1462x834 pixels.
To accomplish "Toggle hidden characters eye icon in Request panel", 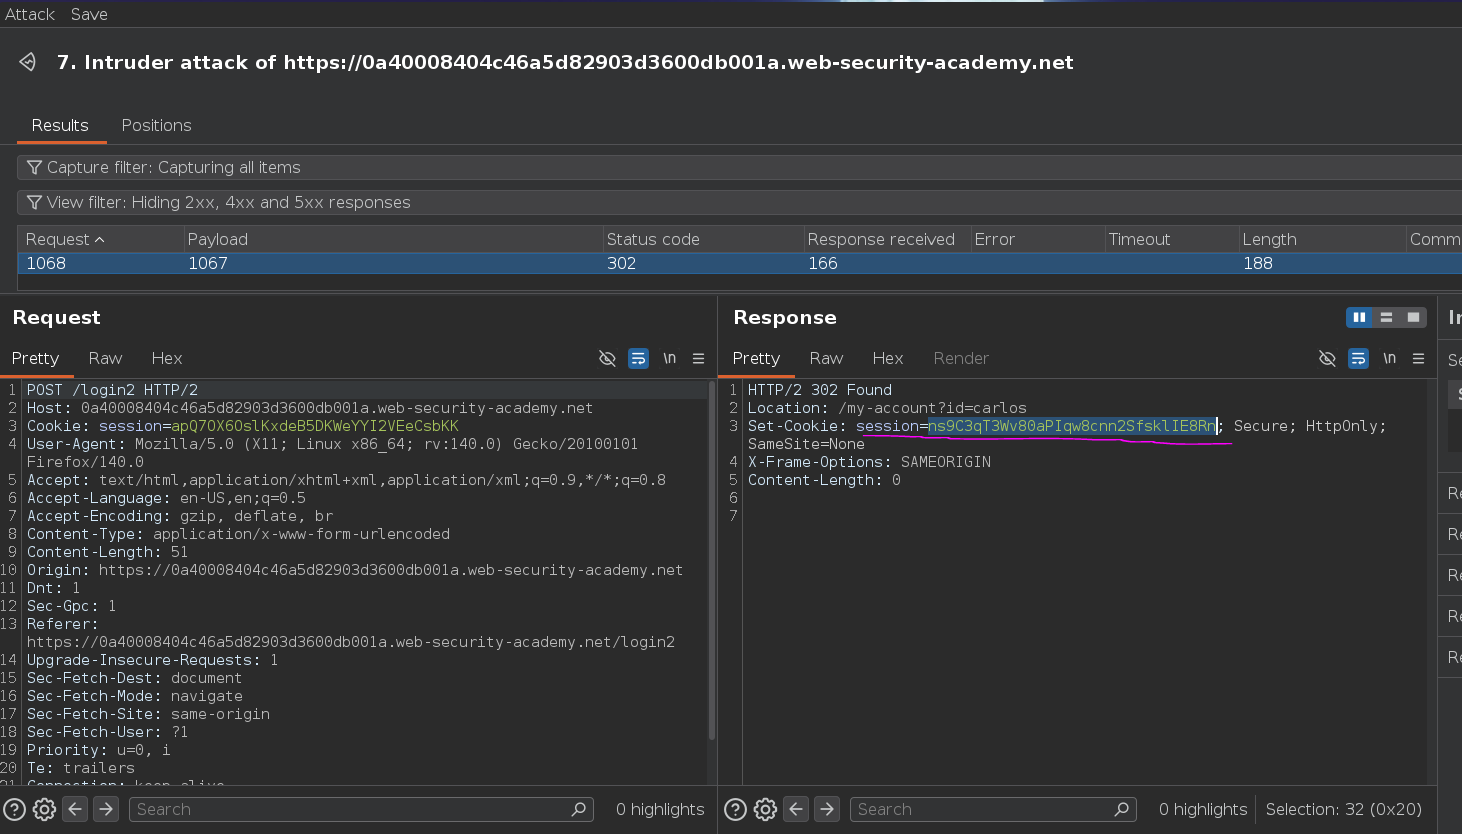I will click(x=607, y=358).
